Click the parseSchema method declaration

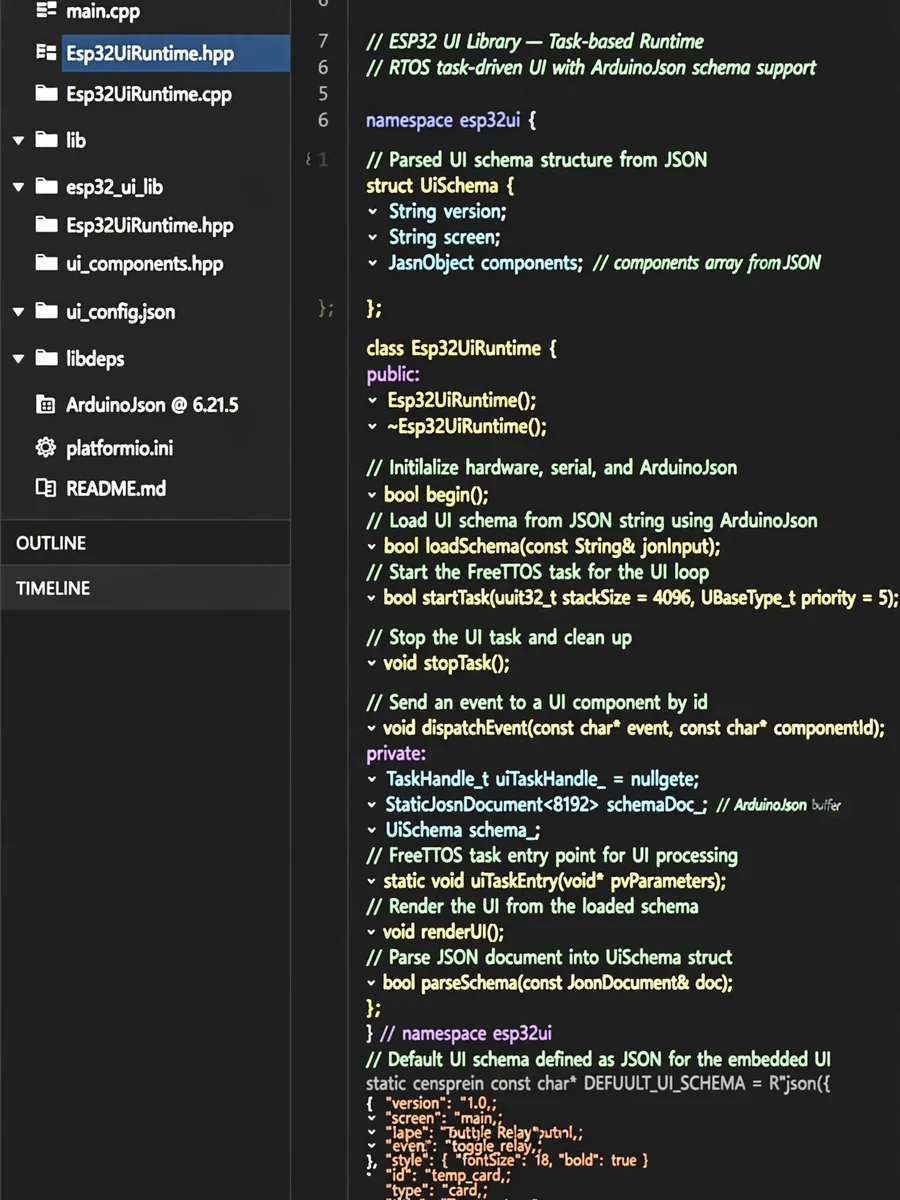[x=558, y=982]
